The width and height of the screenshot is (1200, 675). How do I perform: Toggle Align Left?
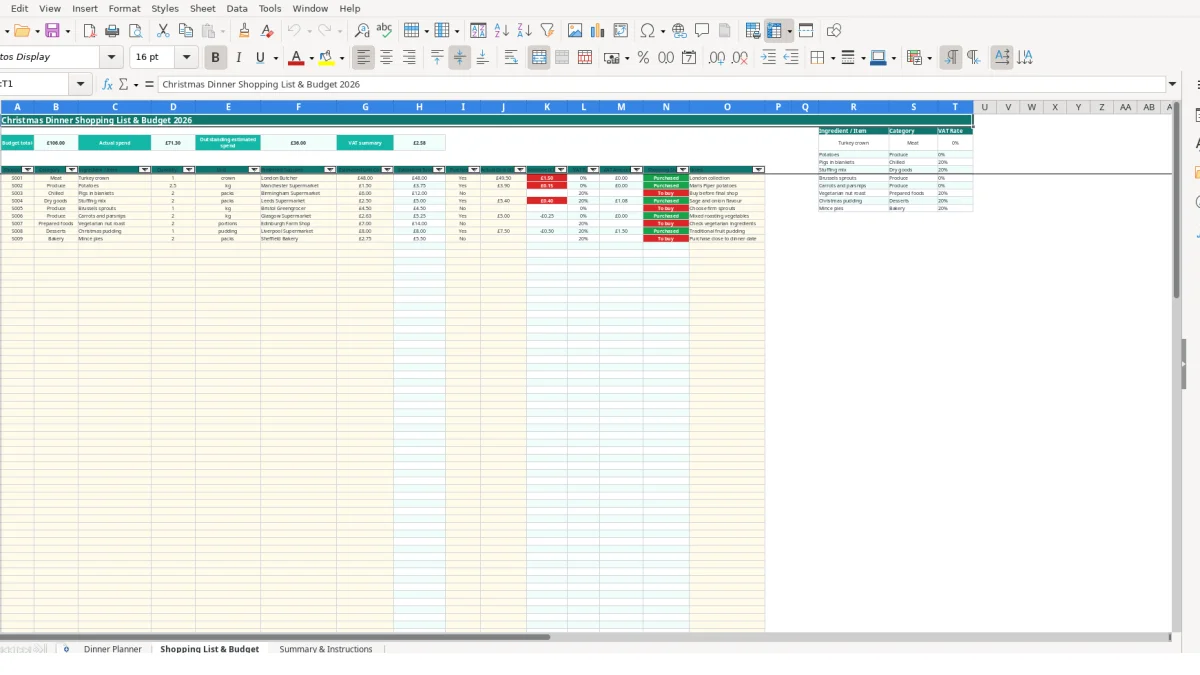(x=364, y=58)
